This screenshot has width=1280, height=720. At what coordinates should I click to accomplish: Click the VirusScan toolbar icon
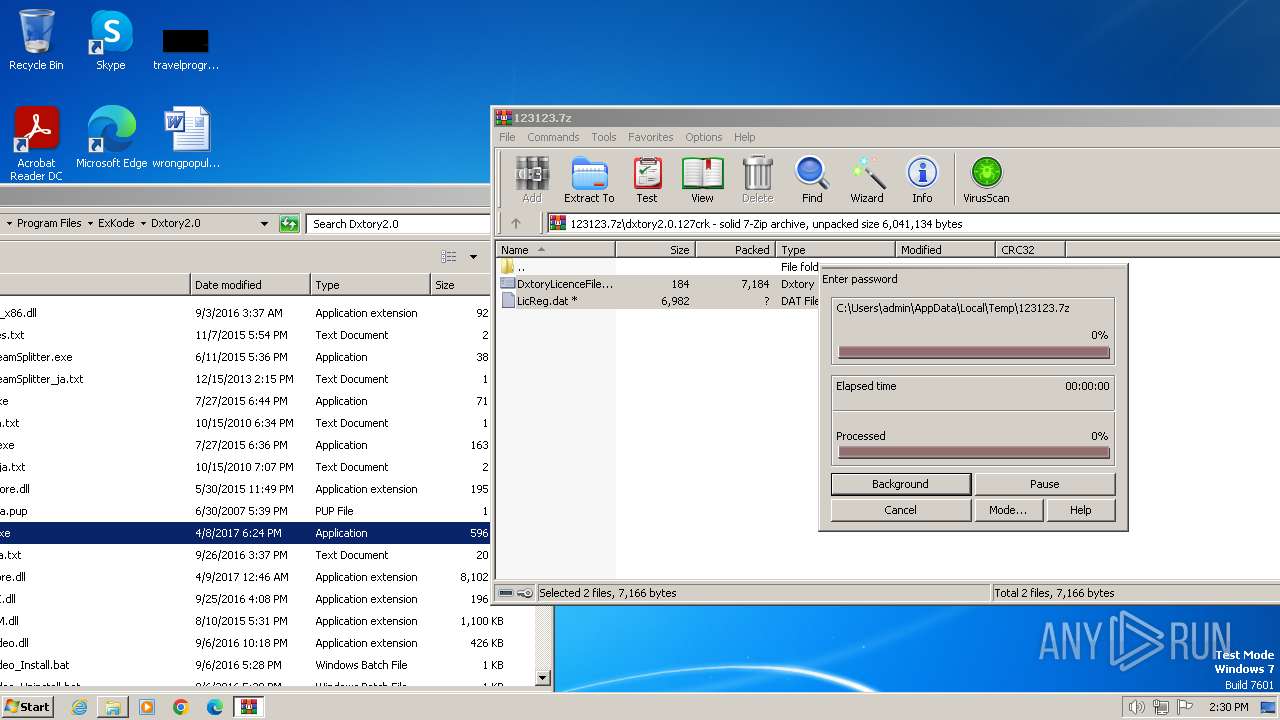point(986,180)
